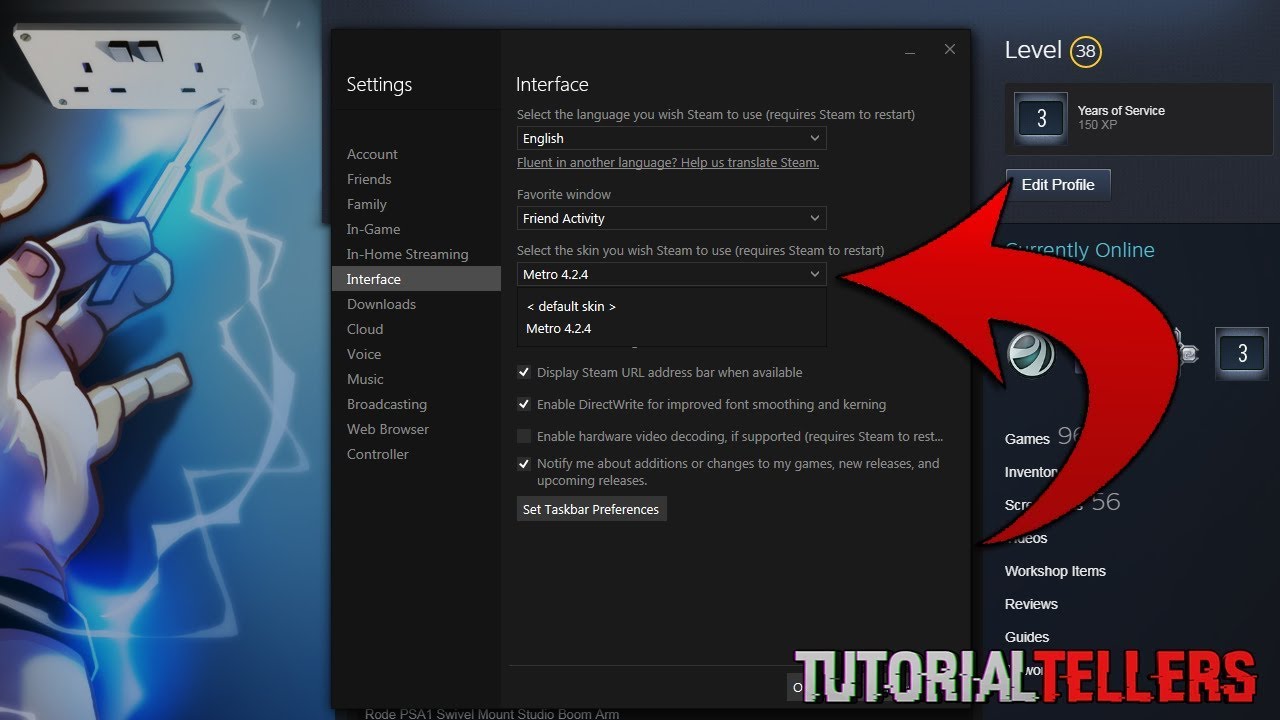Toggle Notify me about additions checkbox
Viewport: 1280px width, 720px height.
pyautogui.click(x=524, y=464)
